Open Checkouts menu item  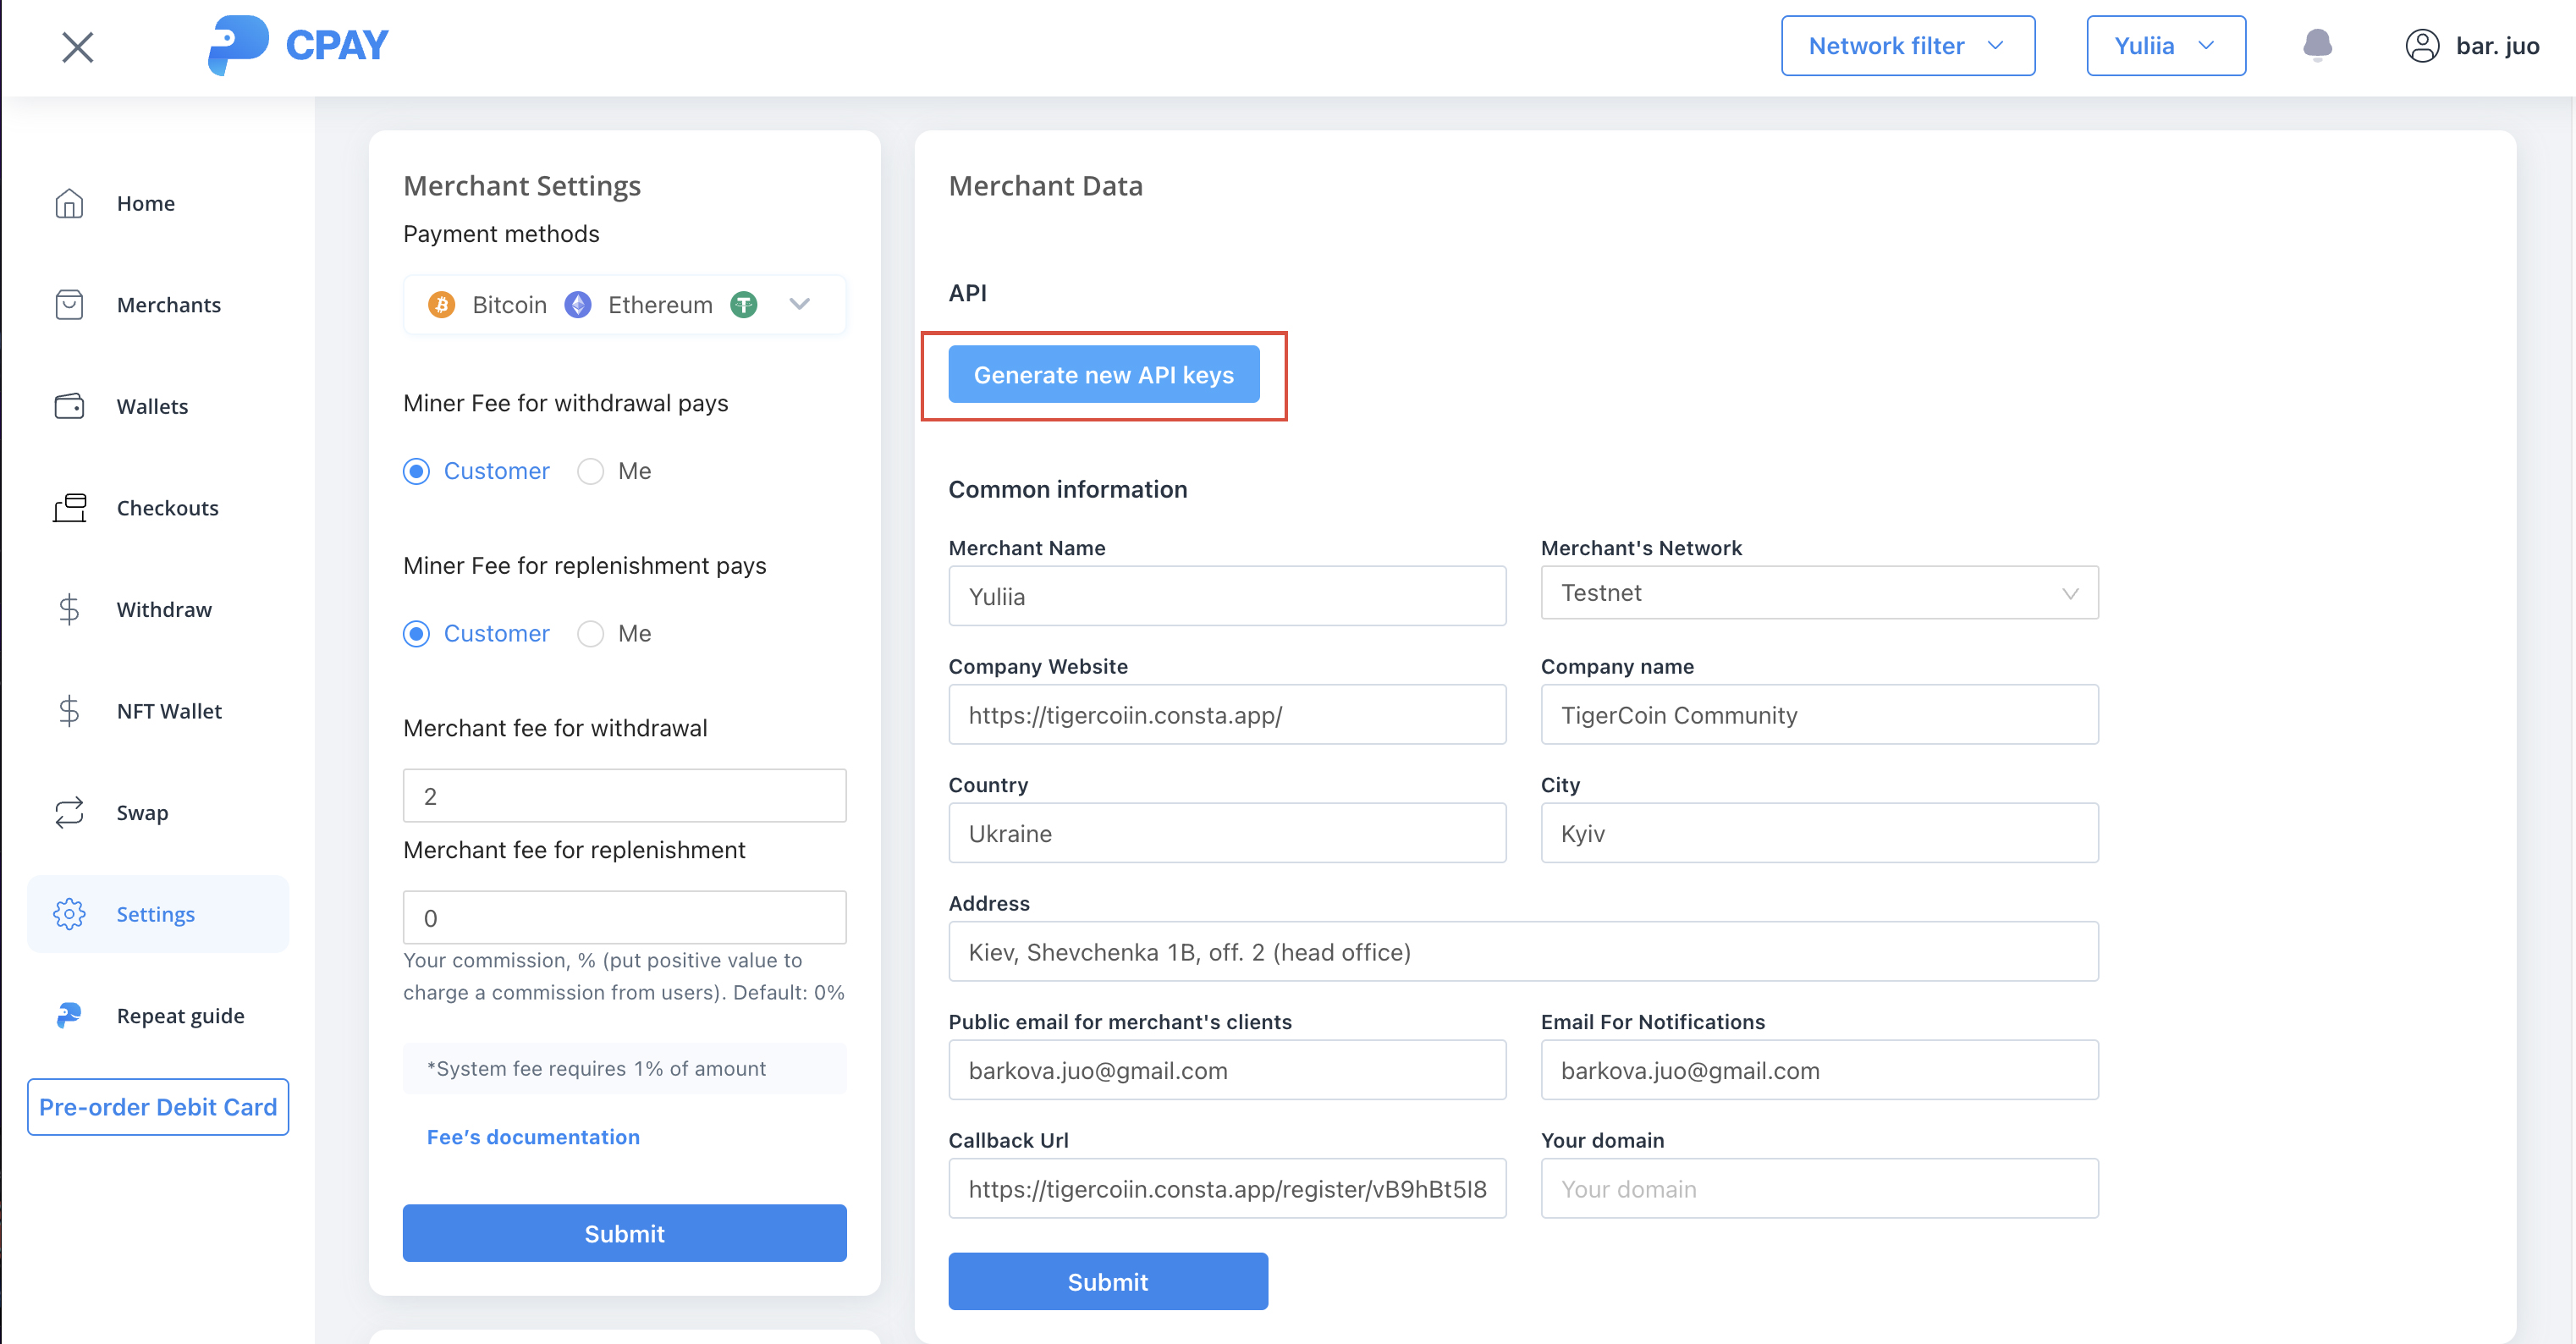click(x=158, y=508)
